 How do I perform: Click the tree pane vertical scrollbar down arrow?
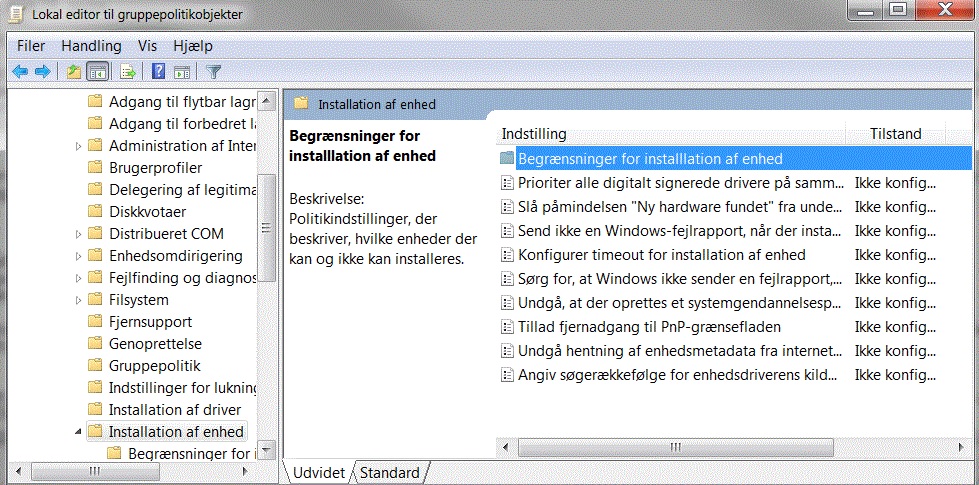(266, 450)
